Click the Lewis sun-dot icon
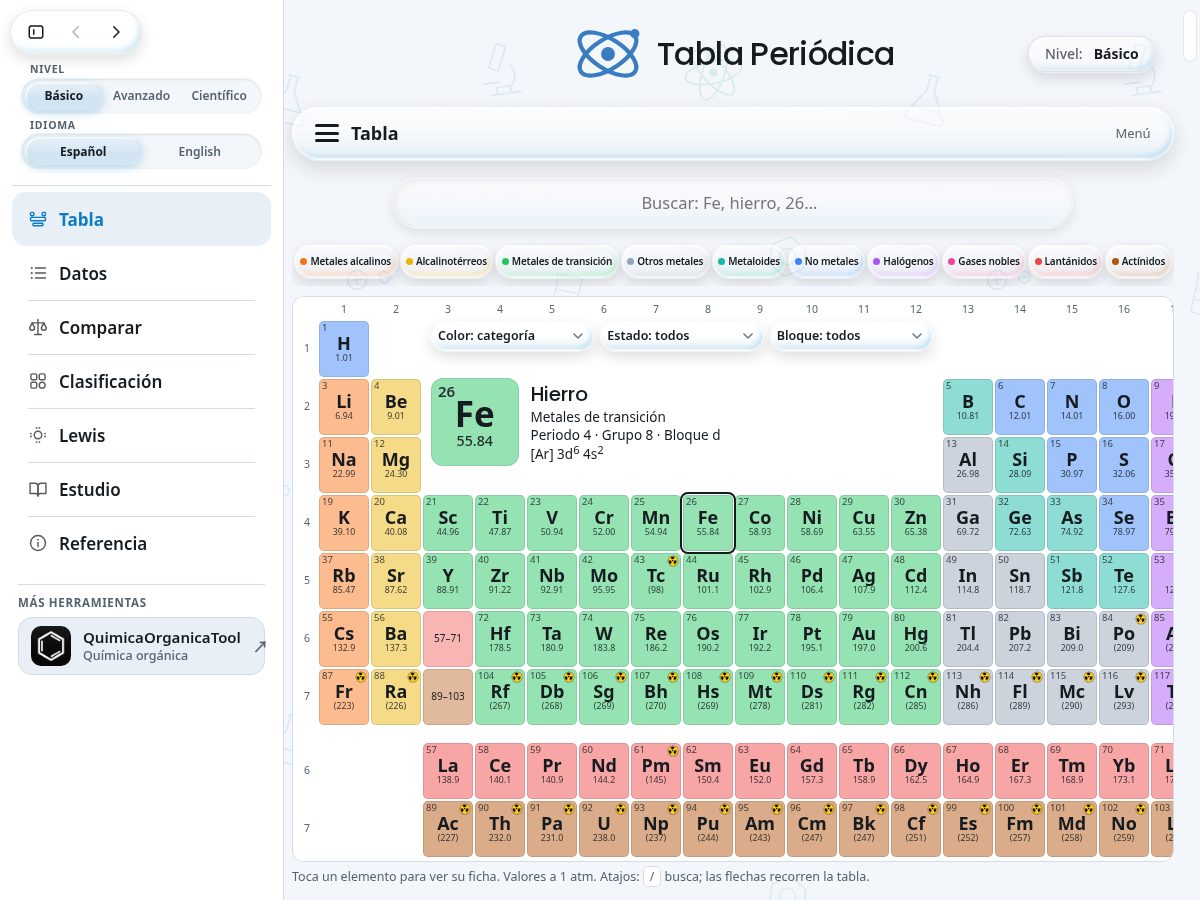The height and width of the screenshot is (900, 1200). 38,435
